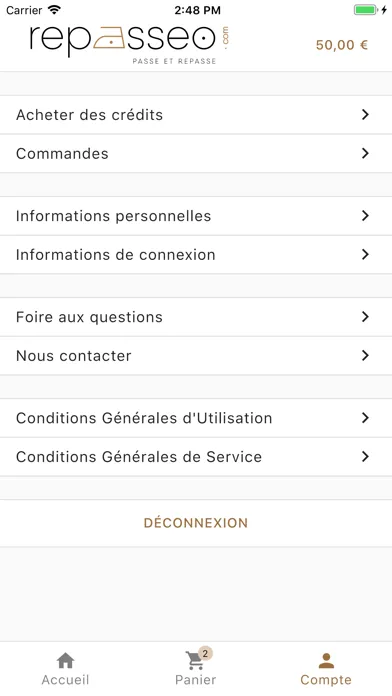Expand the Commandes chevron arrow

click(365, 153)
